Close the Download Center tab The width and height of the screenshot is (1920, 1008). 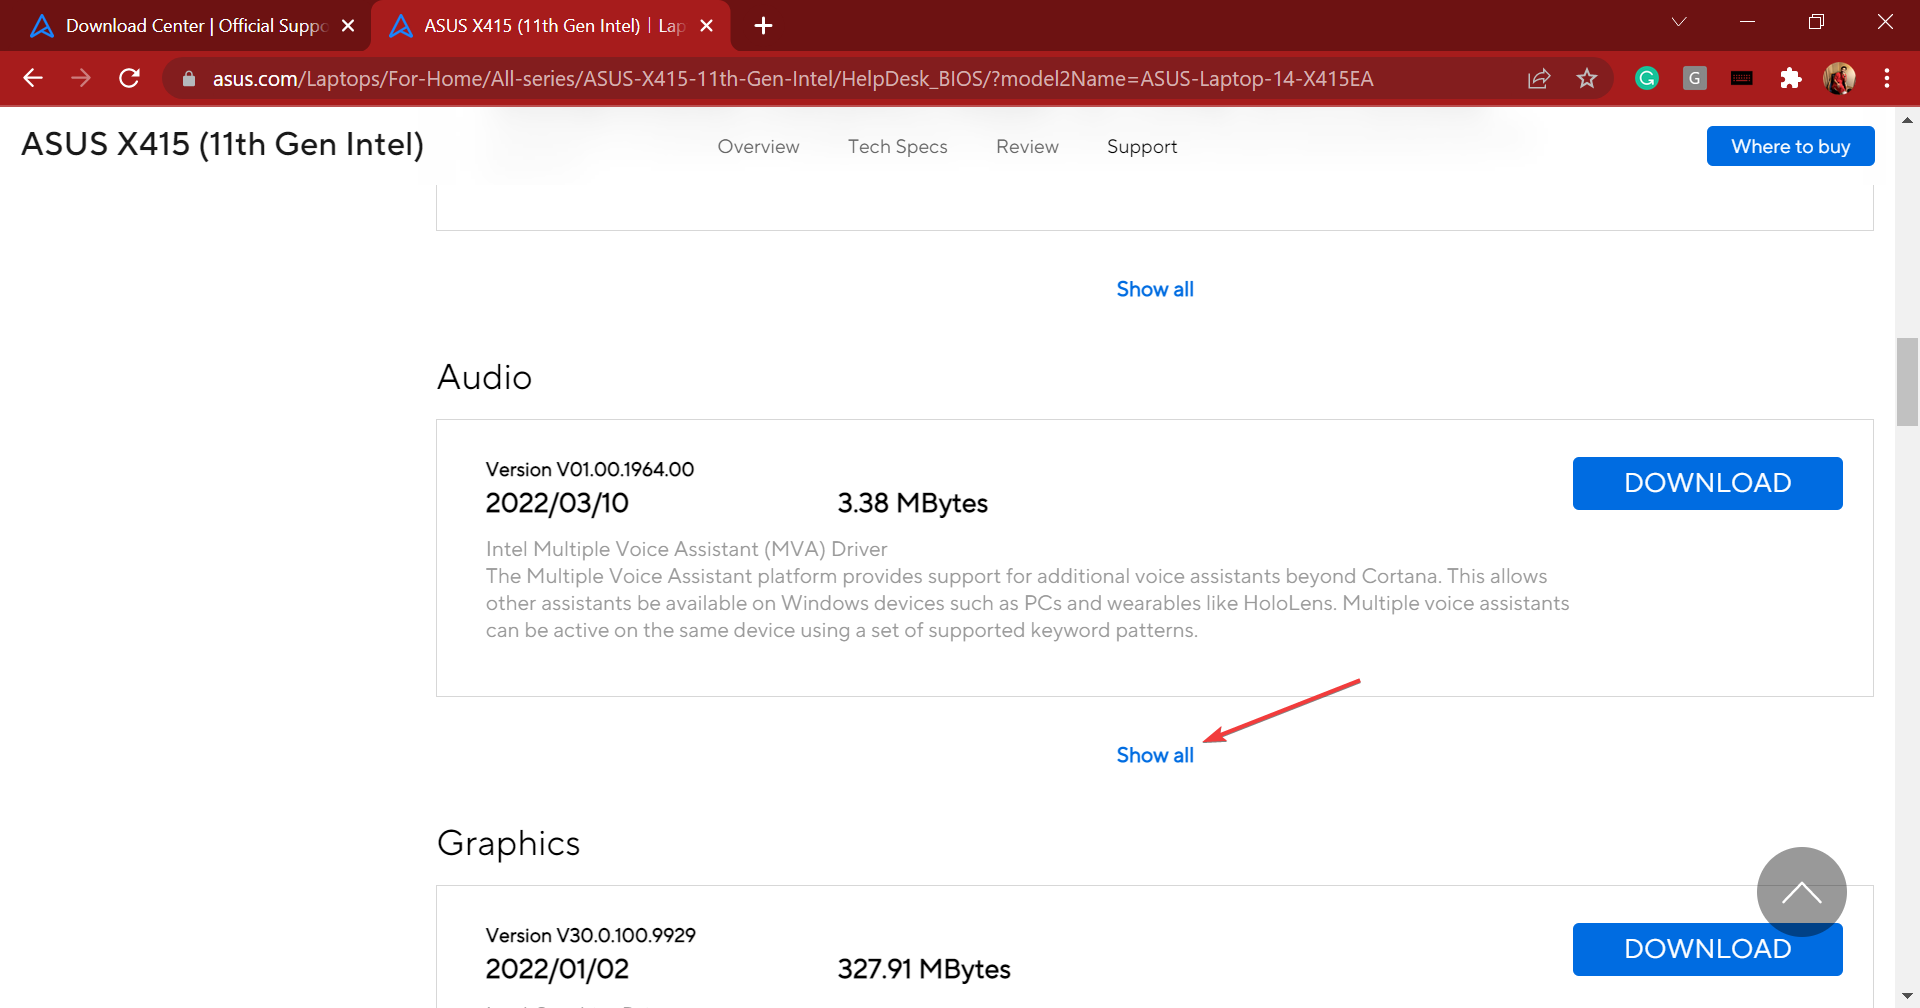pos(348,26)
